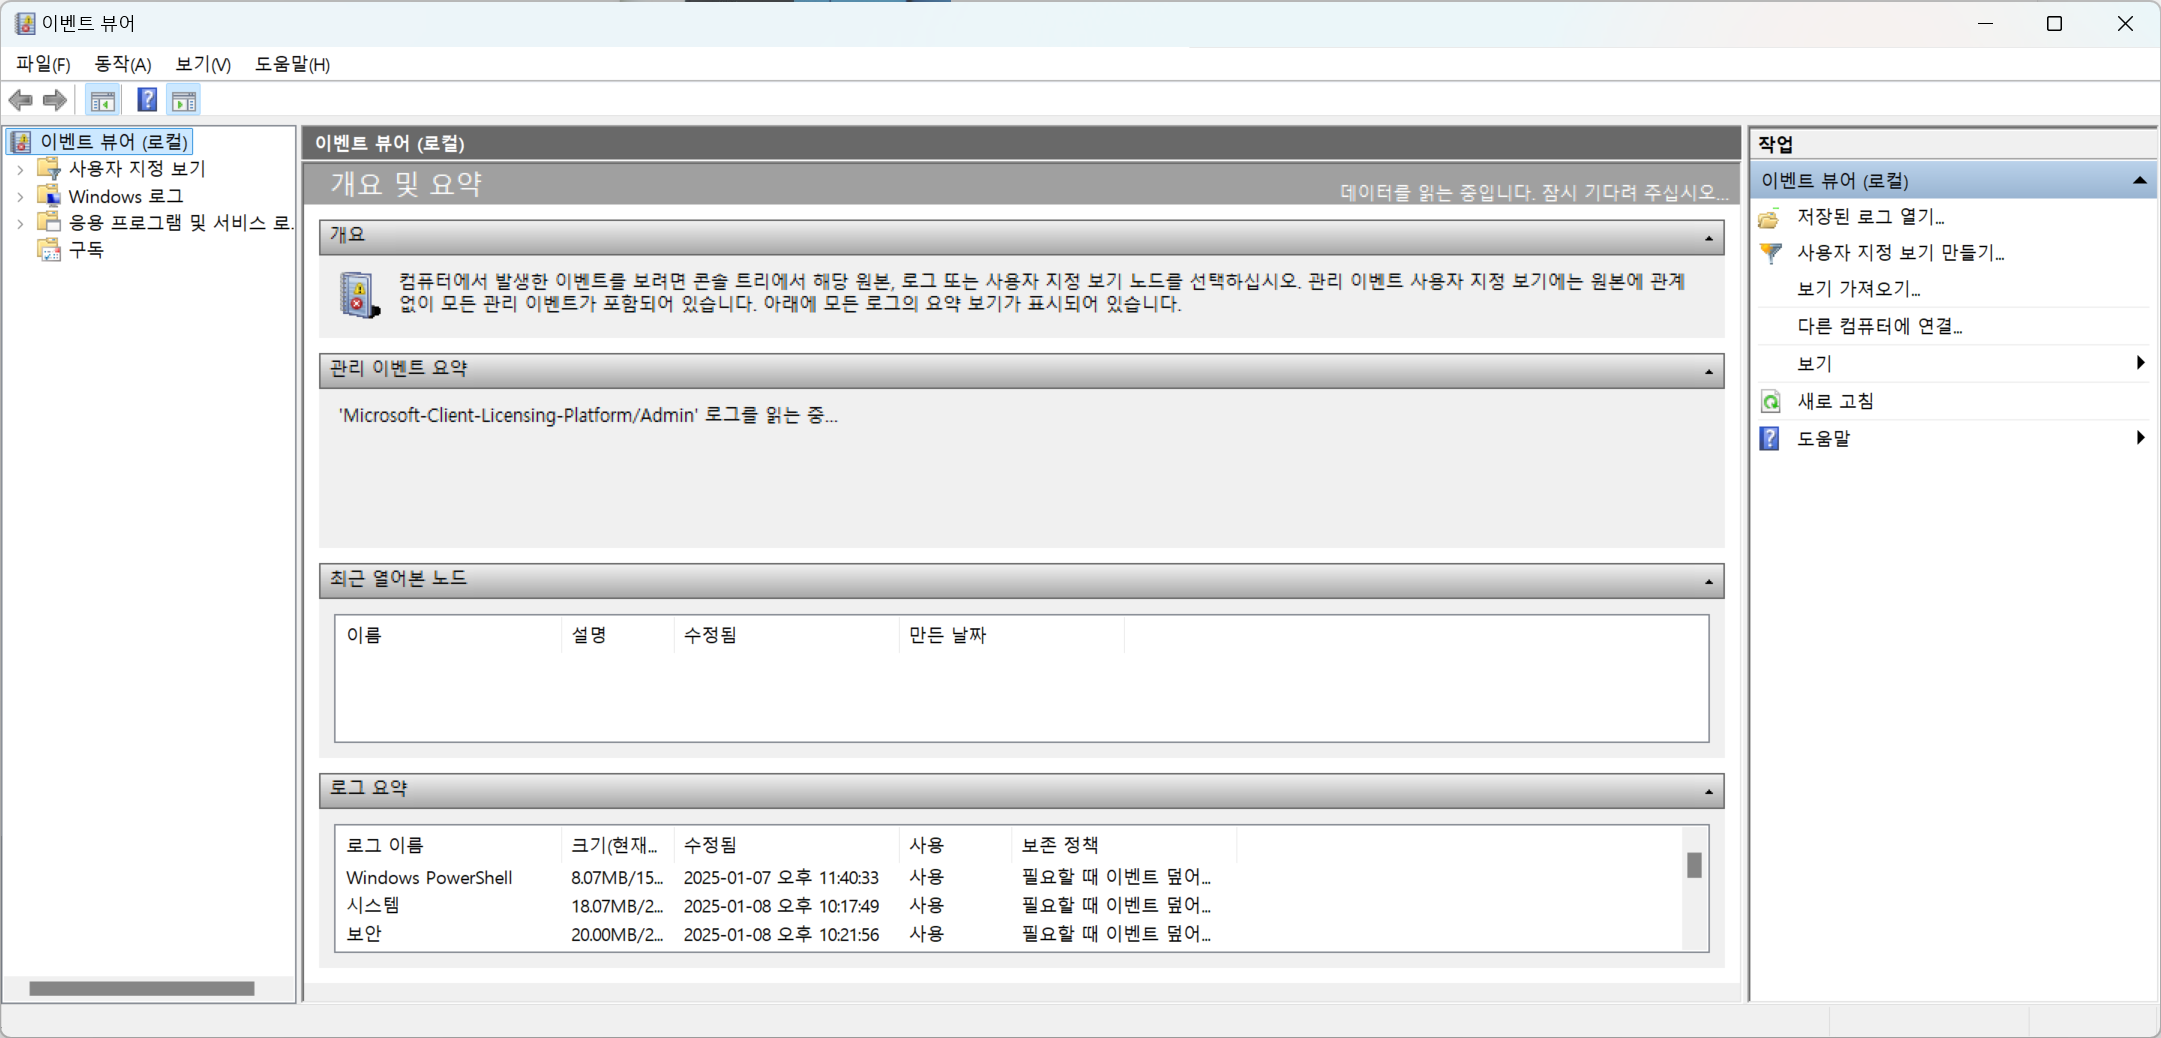Minimize the 이벤트 뷰어 window
The width and height of the screenshot is (2161, 1038).
[1986, 23]
